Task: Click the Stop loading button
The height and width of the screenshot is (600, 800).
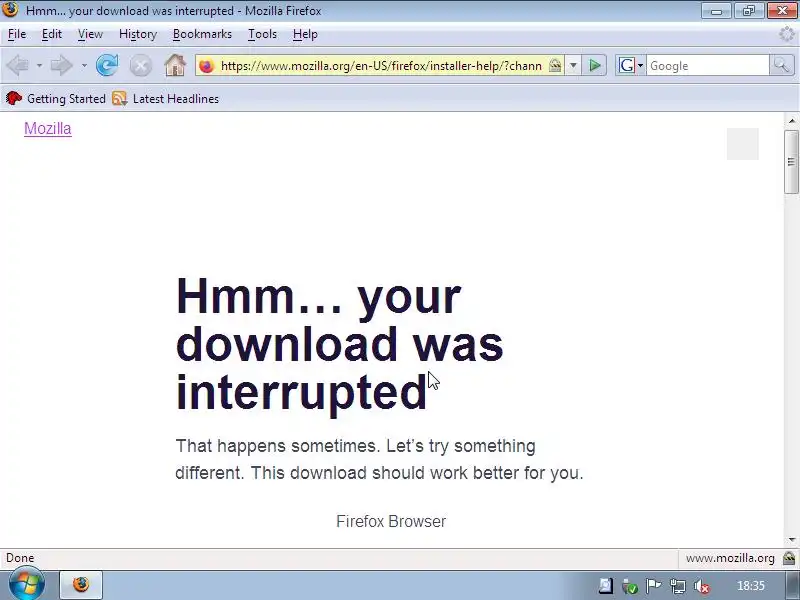Action: point(140,66)
